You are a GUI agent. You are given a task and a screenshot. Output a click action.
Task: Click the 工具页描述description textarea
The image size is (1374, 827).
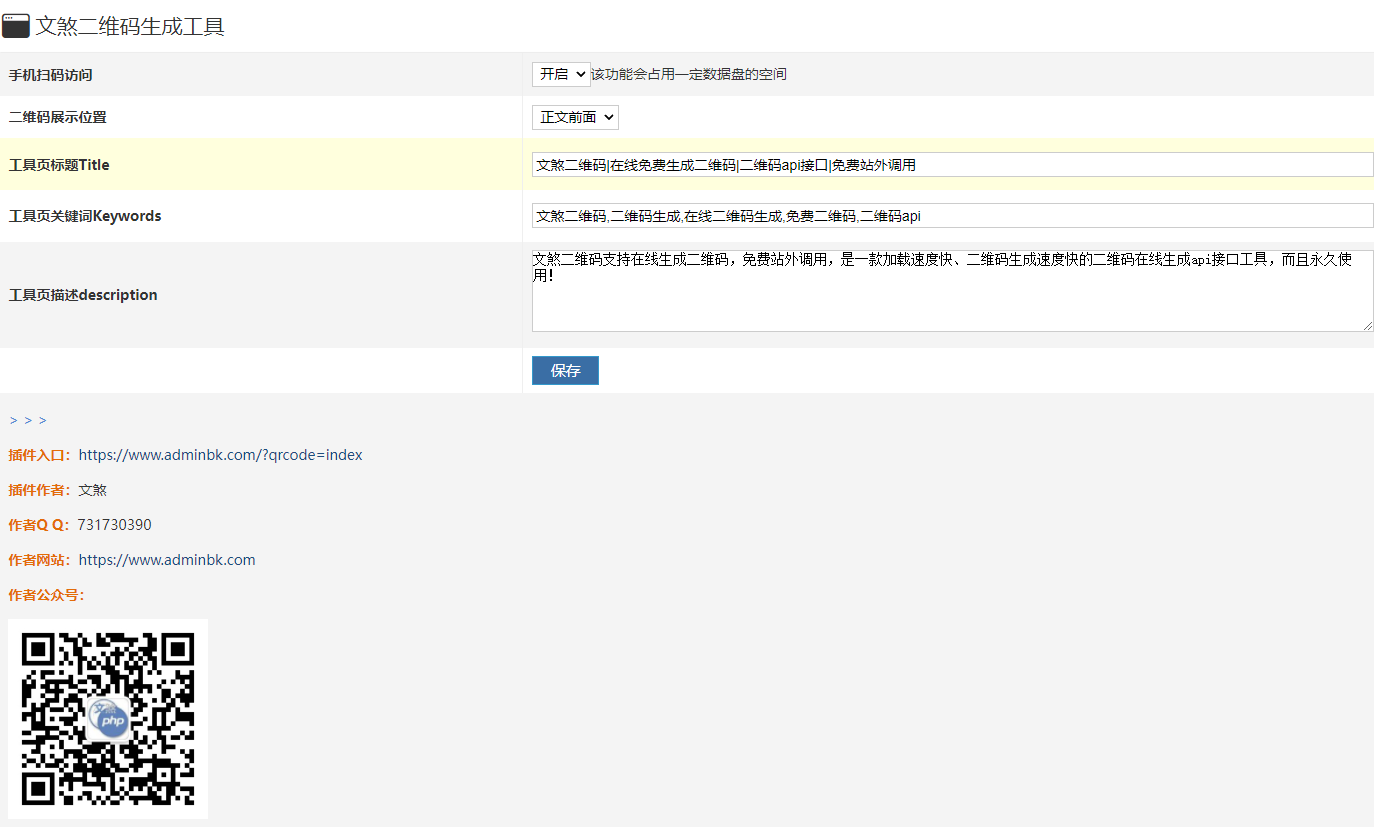tap(952, 291)
